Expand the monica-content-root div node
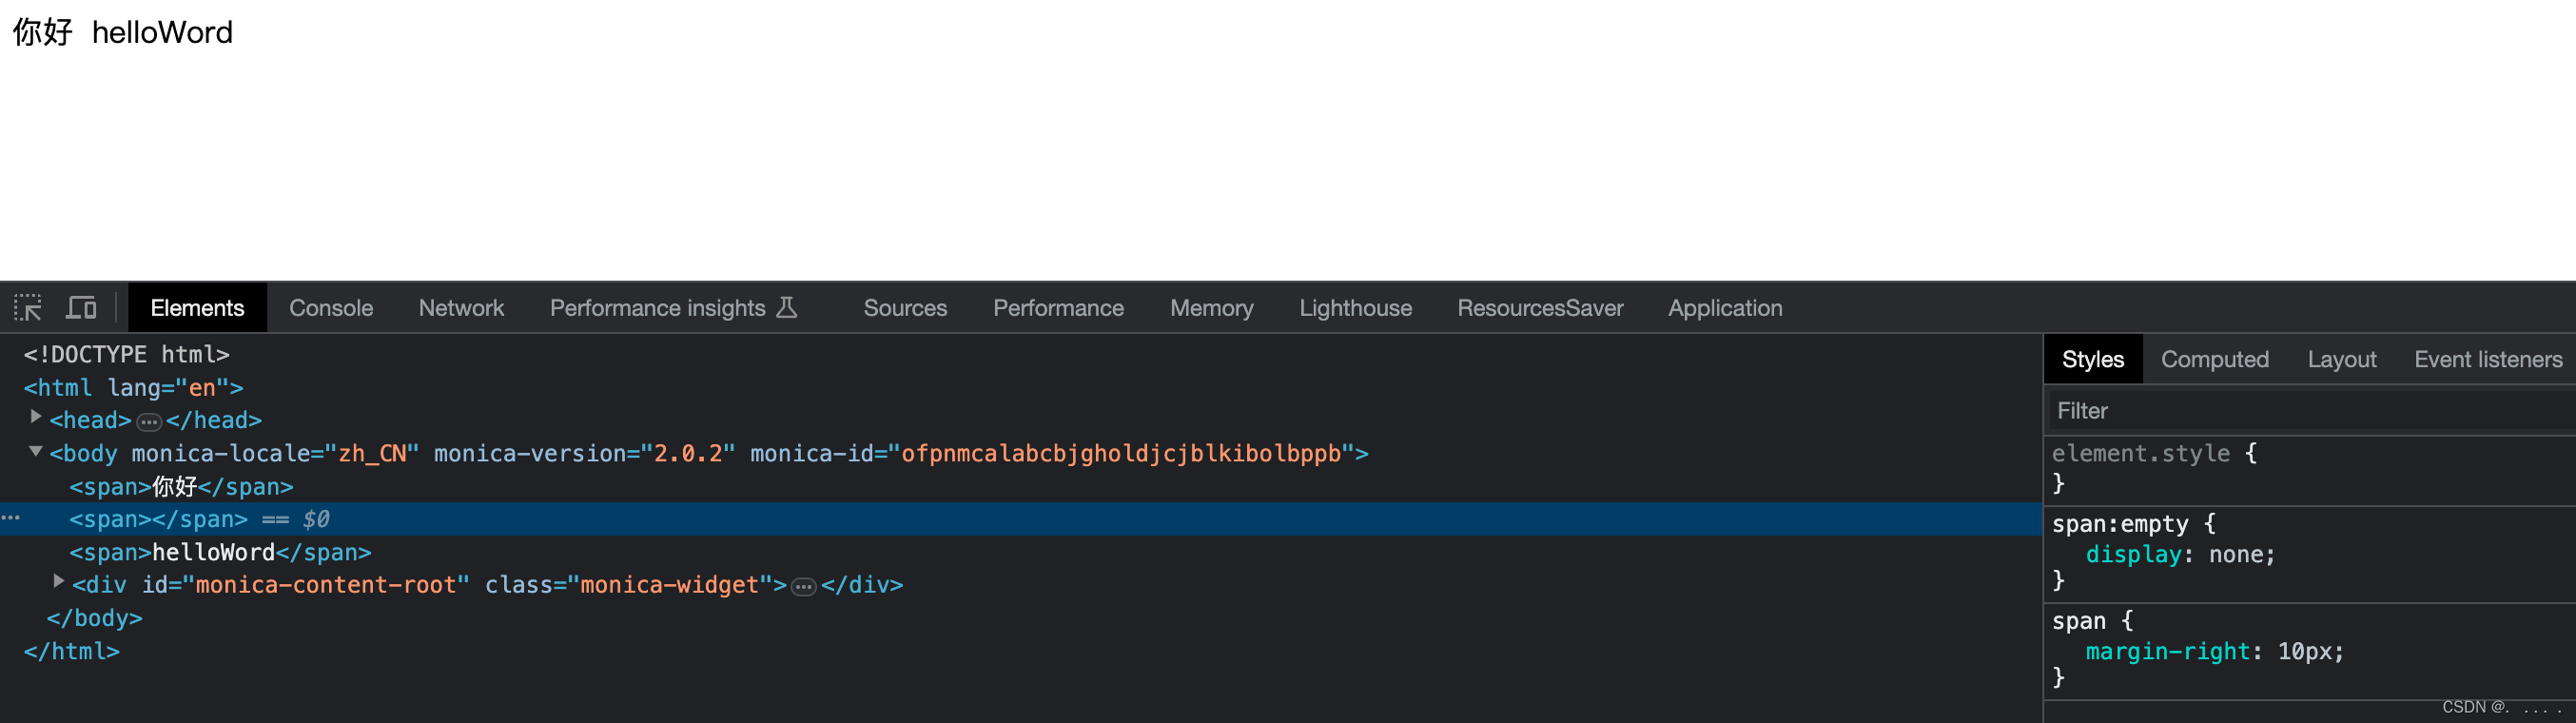 (58, 581)
